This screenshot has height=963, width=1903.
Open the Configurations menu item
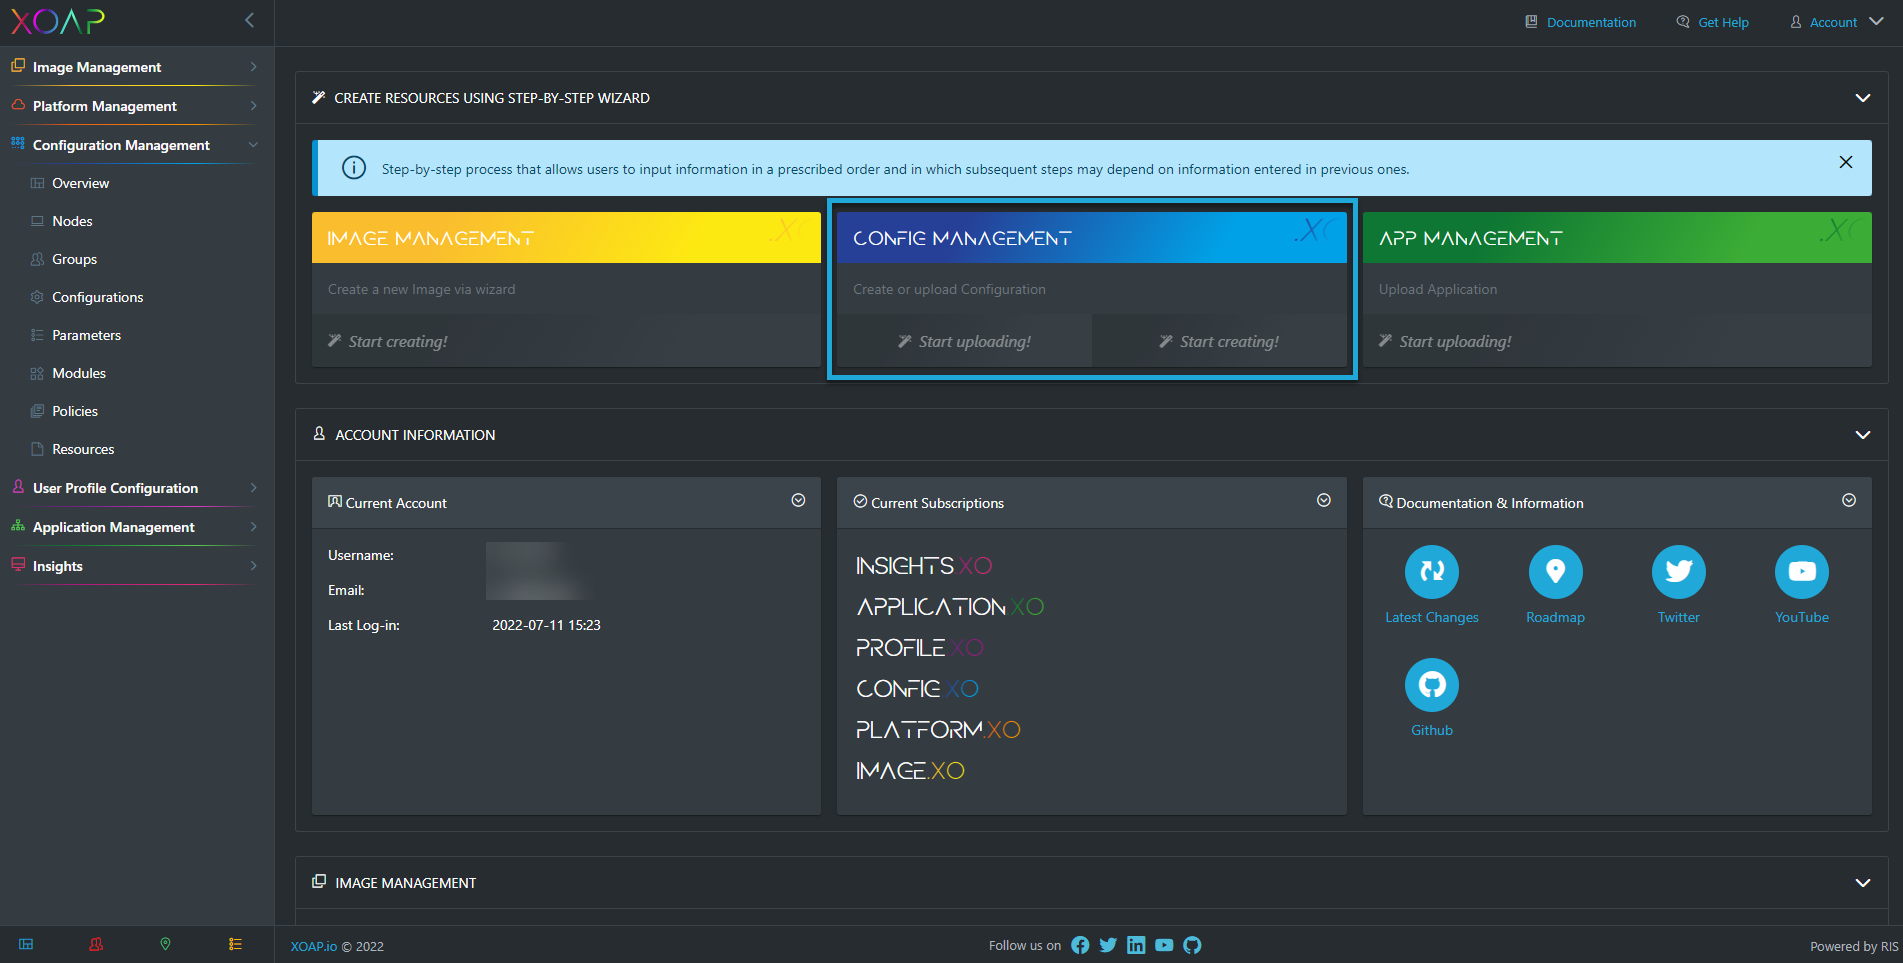(x=97, y=297)
